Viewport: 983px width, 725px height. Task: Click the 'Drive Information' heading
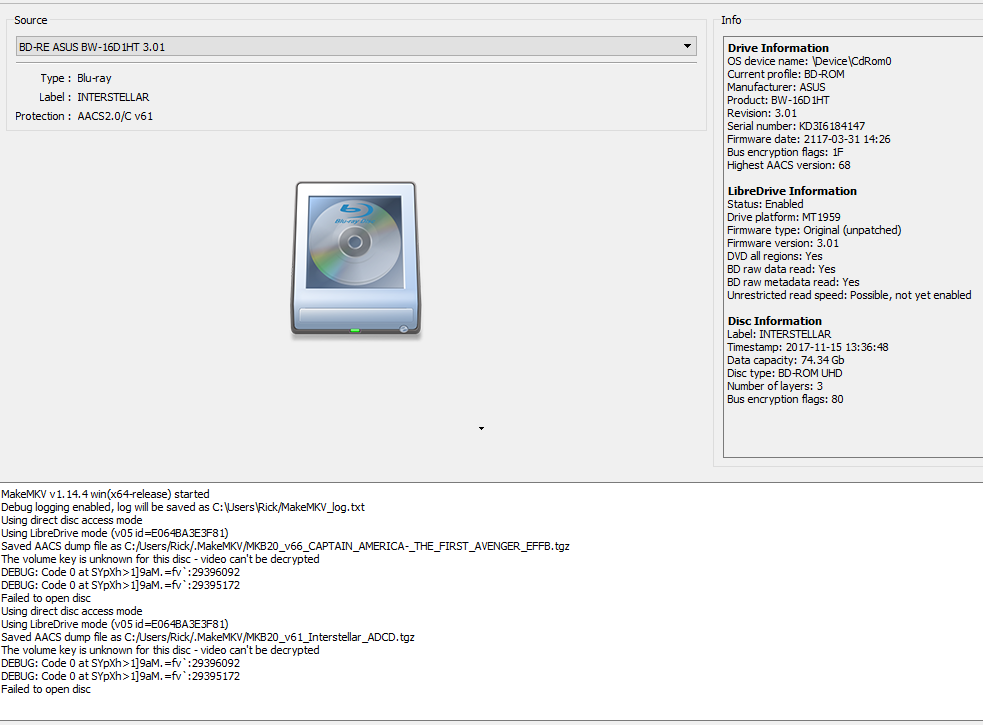click(778, 48)
